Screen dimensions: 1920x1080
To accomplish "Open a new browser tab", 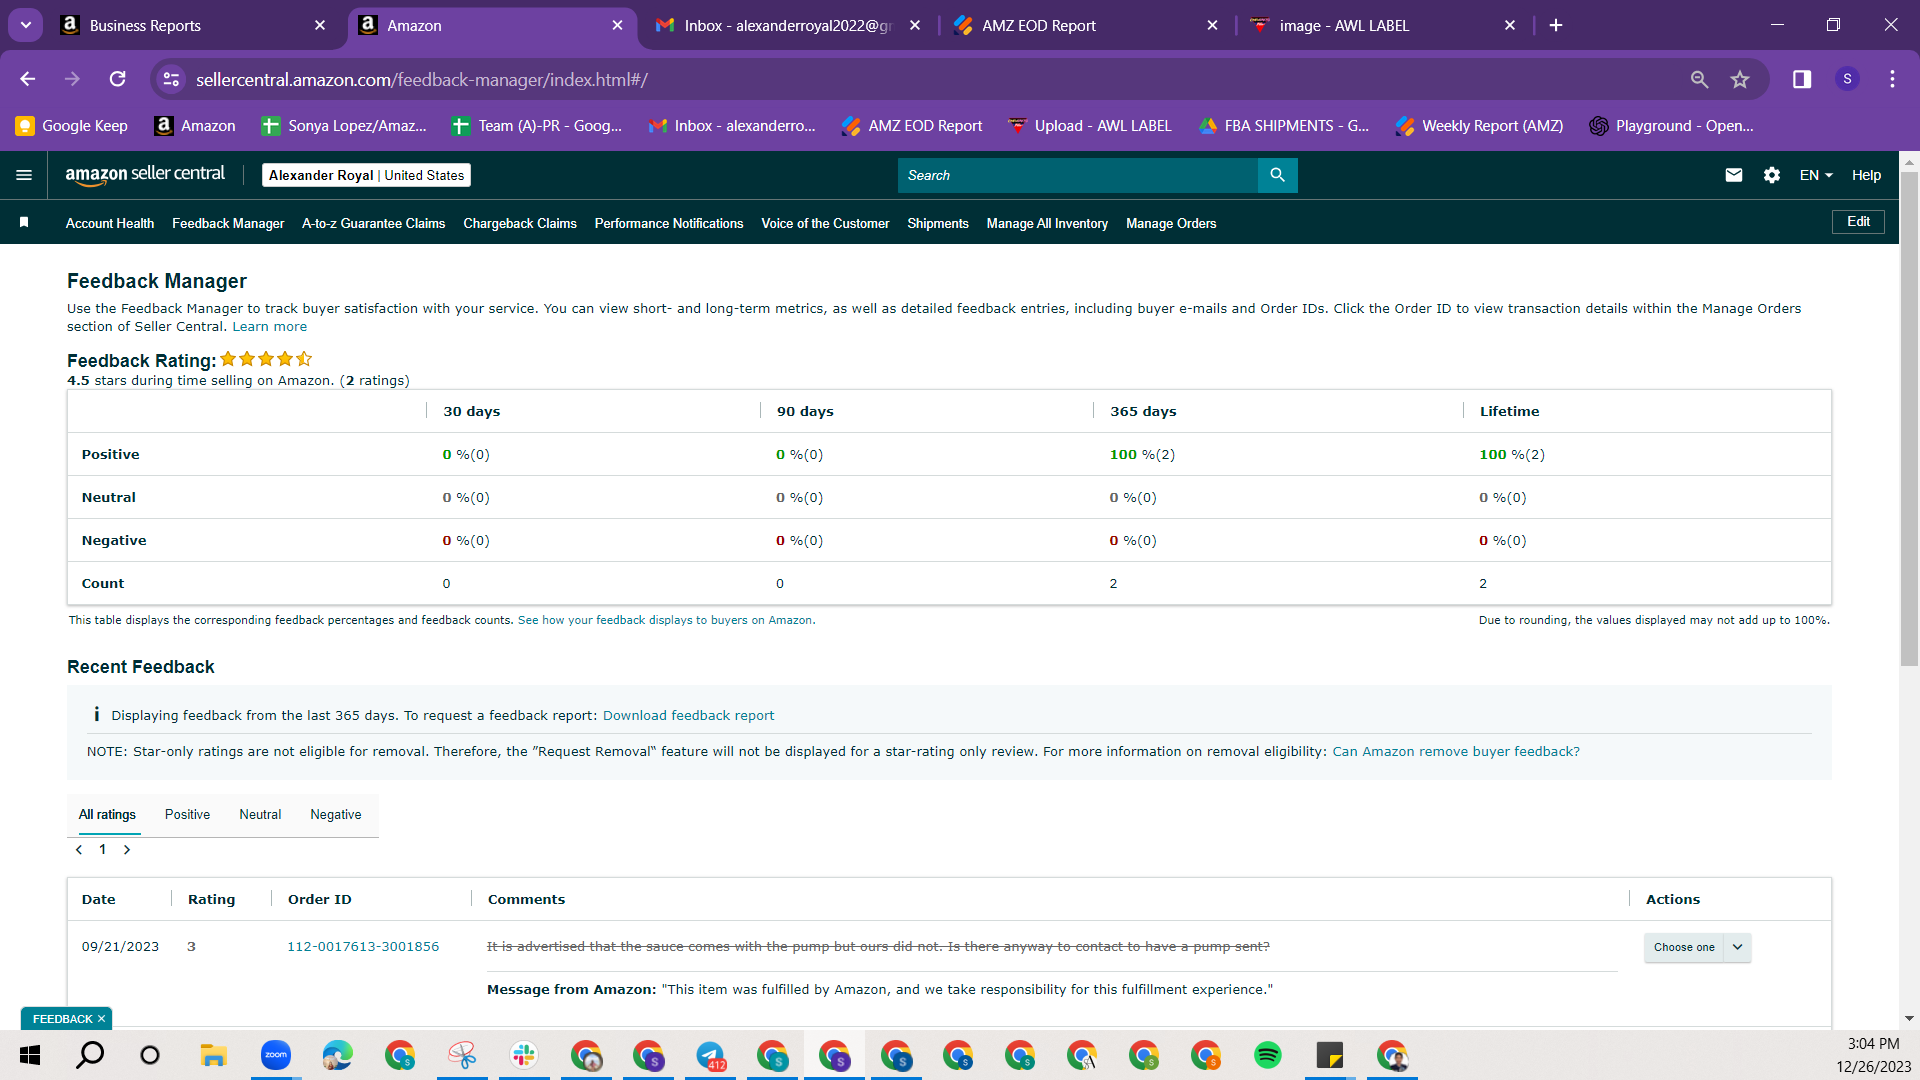I will tap(1556, 25).
